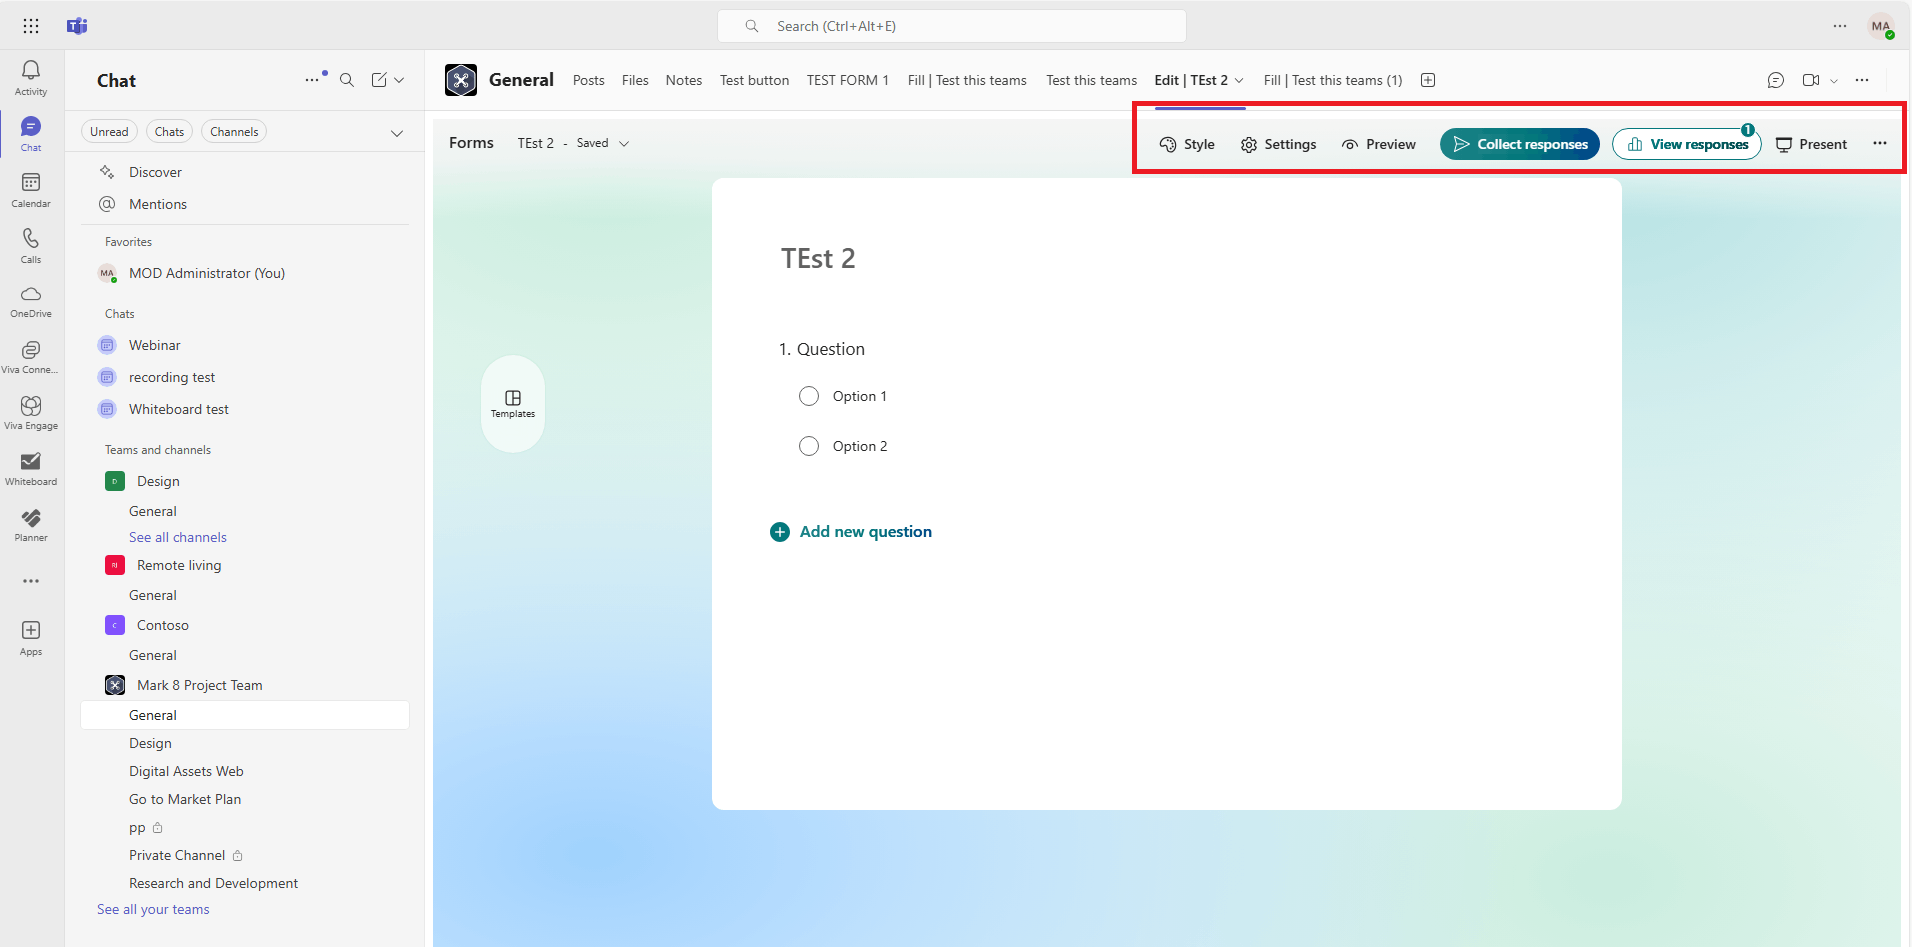Filter chat list by Chats
Viewport: 1912px width, 947px height.
pyautogui.click(x=169, y=132)
